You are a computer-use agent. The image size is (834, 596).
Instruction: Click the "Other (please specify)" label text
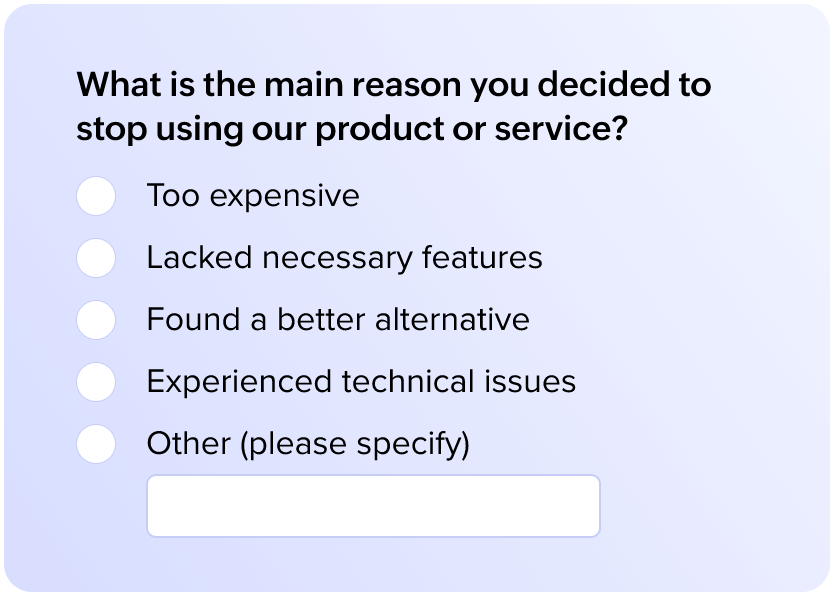tap(307, 443)
